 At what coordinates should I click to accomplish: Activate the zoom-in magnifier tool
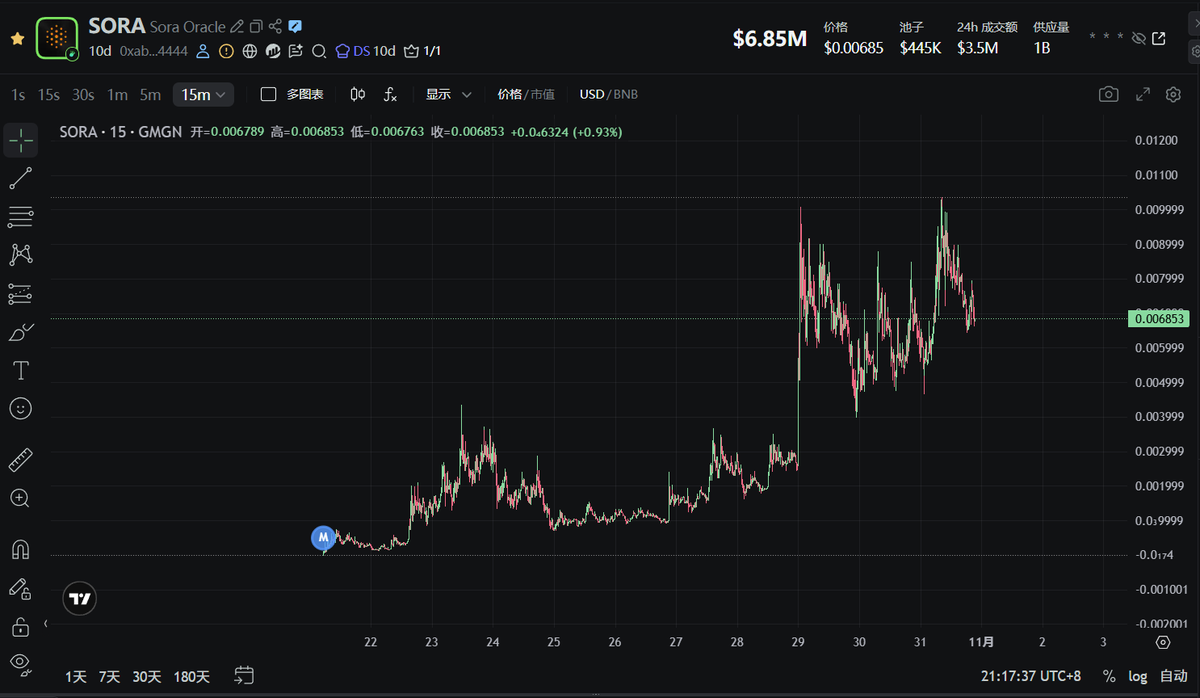(x=21, y=498)
